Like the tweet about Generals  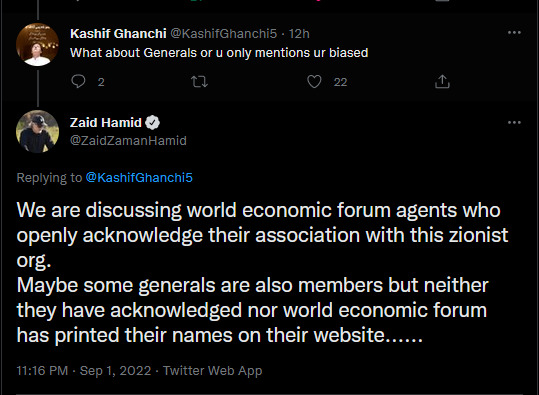314,81
